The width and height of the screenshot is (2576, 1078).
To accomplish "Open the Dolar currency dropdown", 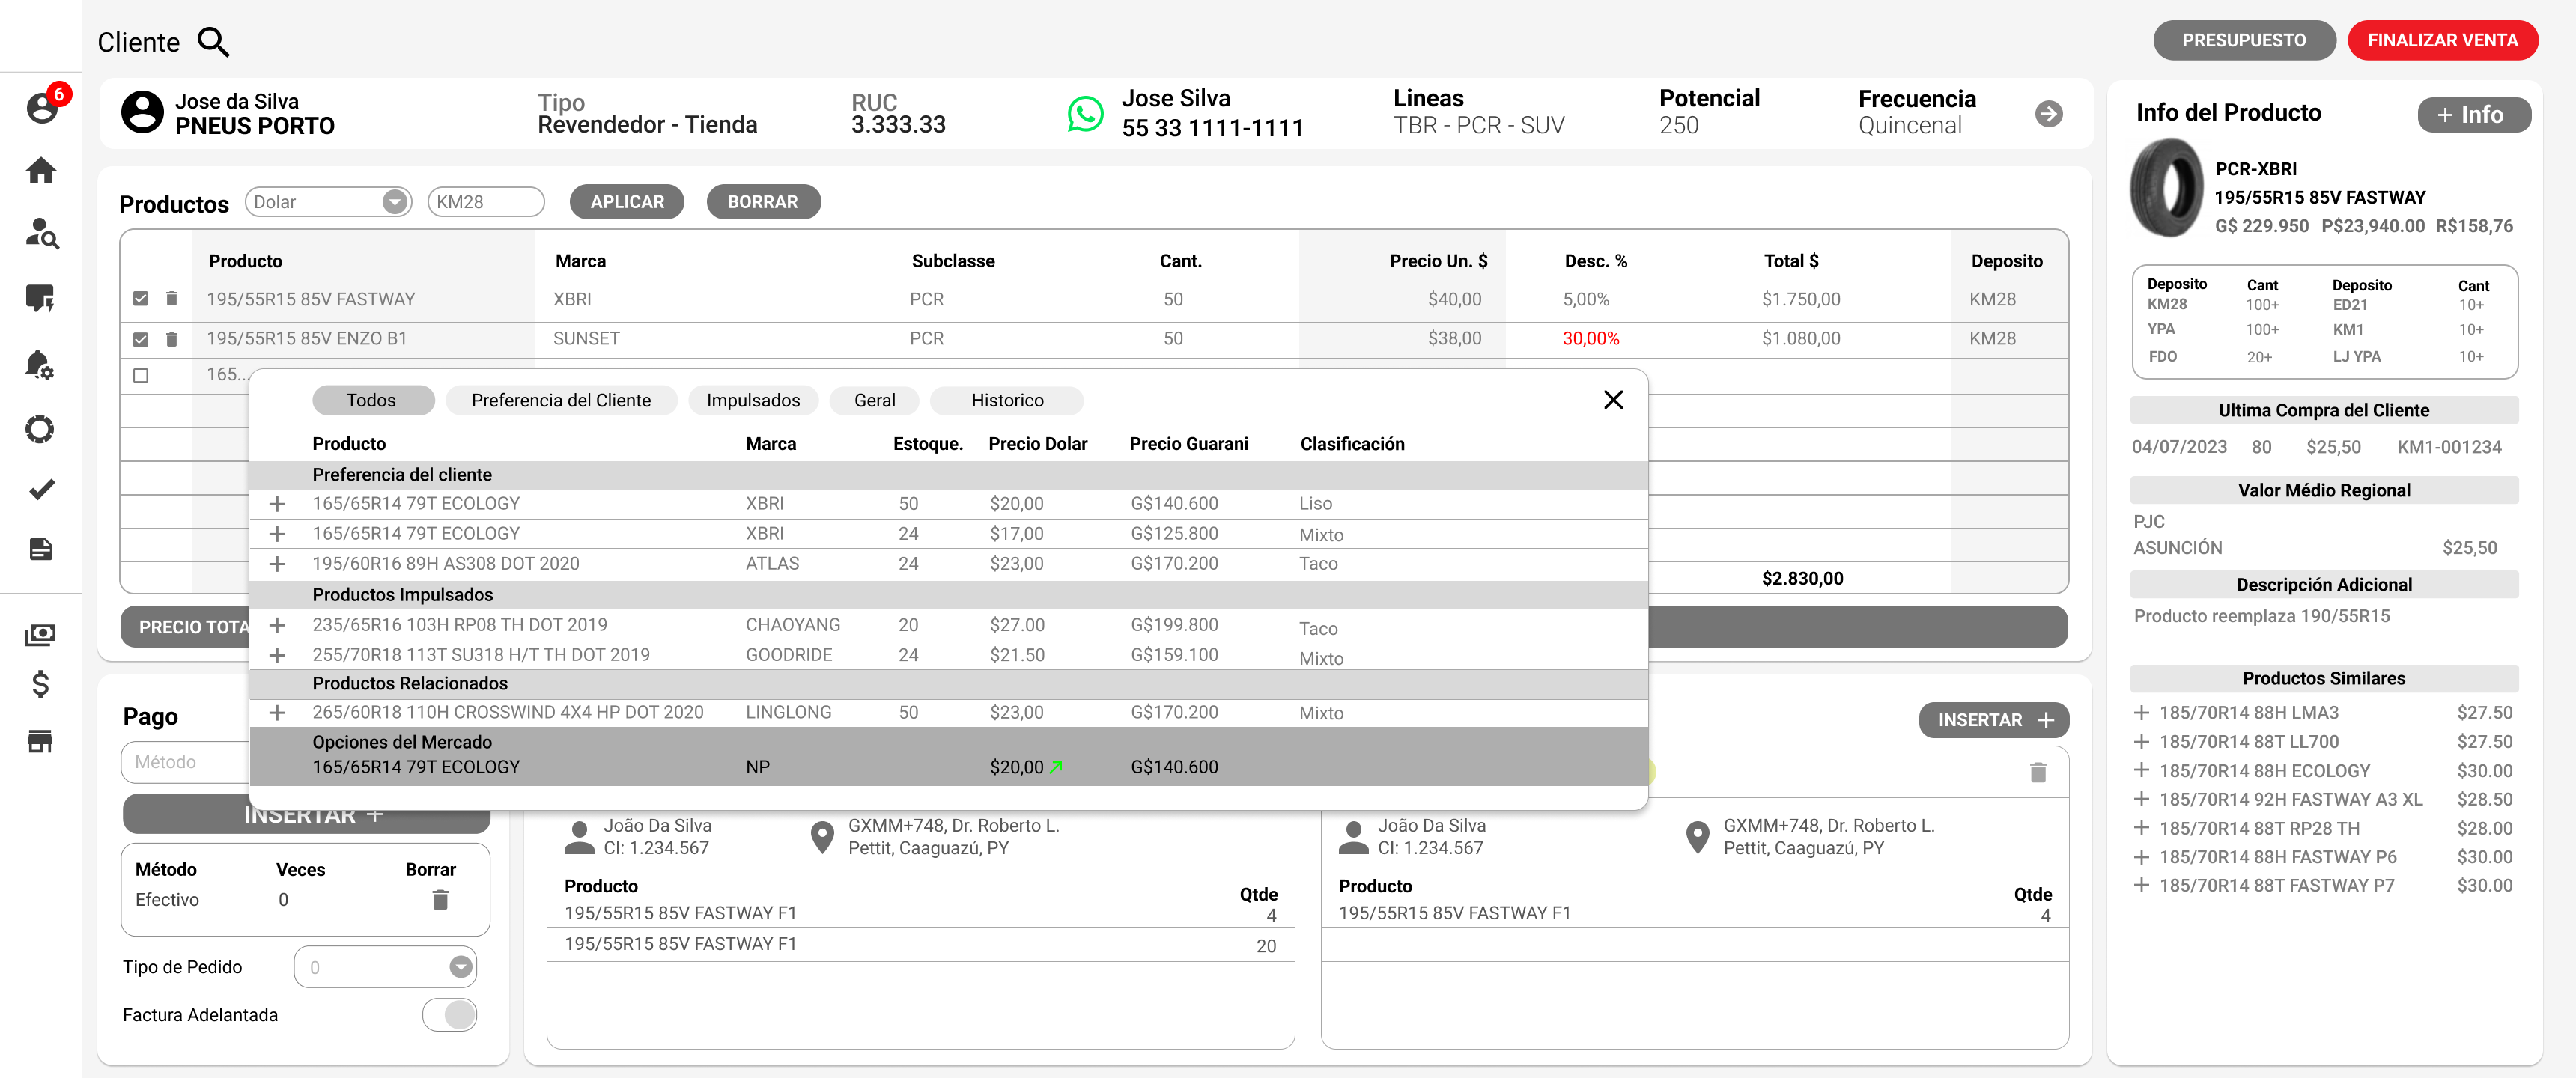I will pos(395,202).
